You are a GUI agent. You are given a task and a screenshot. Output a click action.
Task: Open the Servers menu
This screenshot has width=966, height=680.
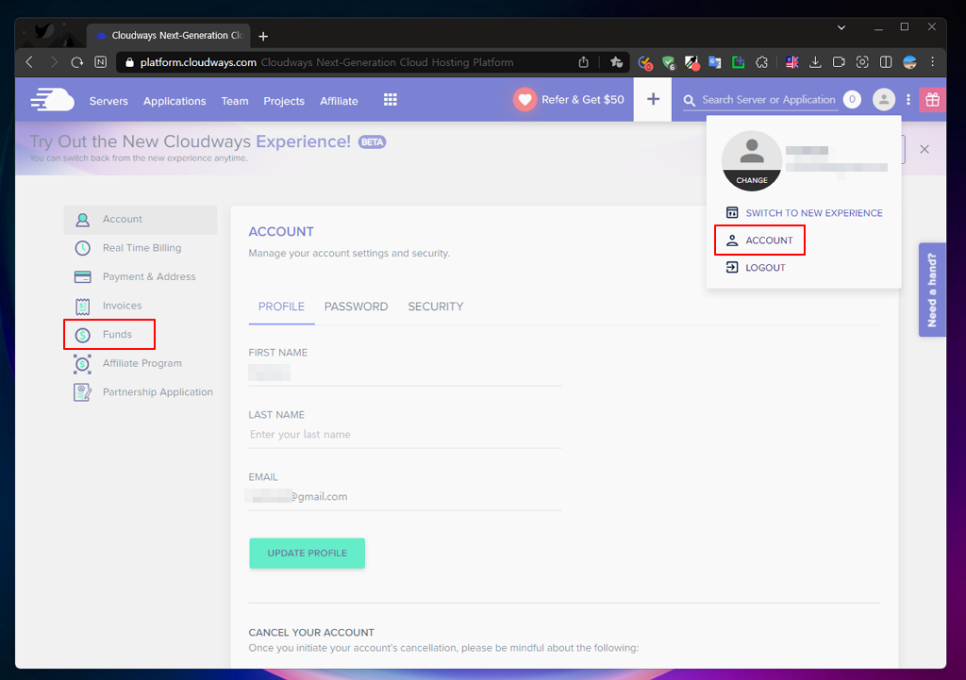pos(108,101)
